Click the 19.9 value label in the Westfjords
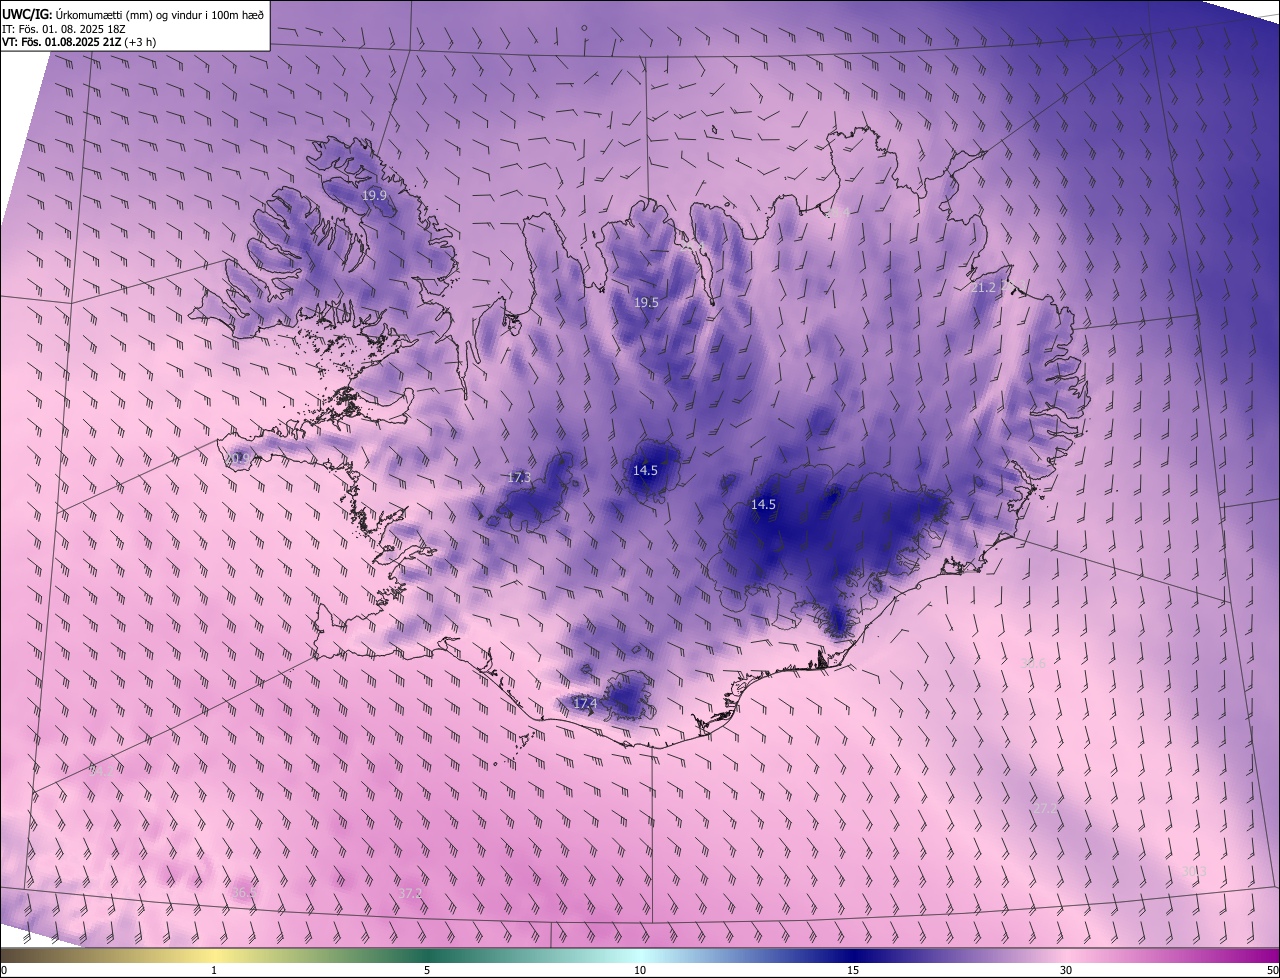Image resolution: width=1280 pixels, height=978 pixels. pos(374,196)
